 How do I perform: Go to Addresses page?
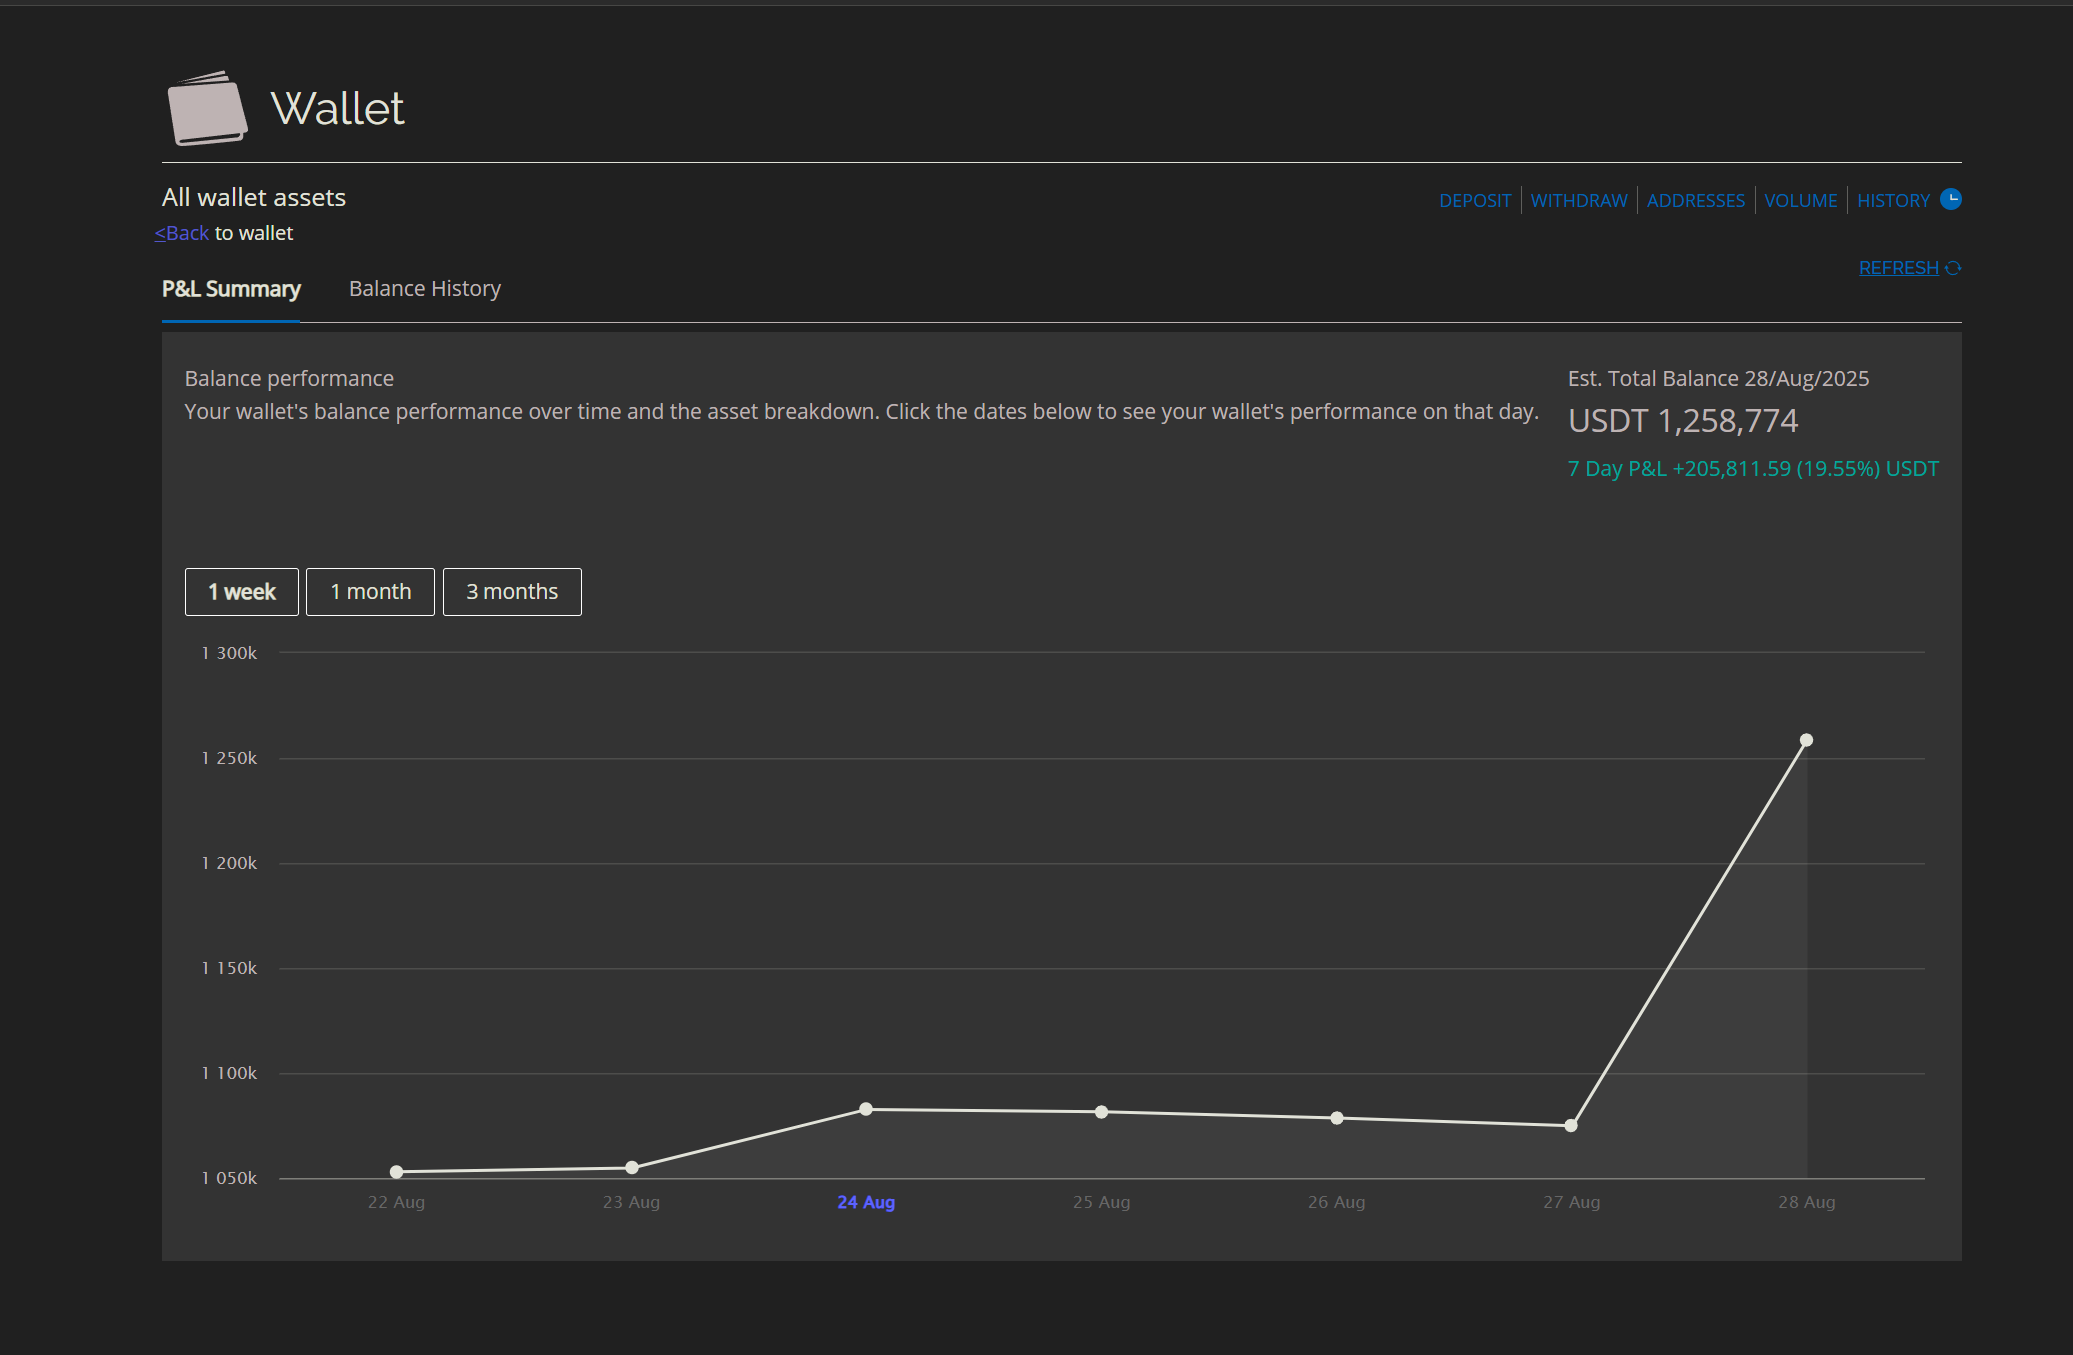(1695, 201)
